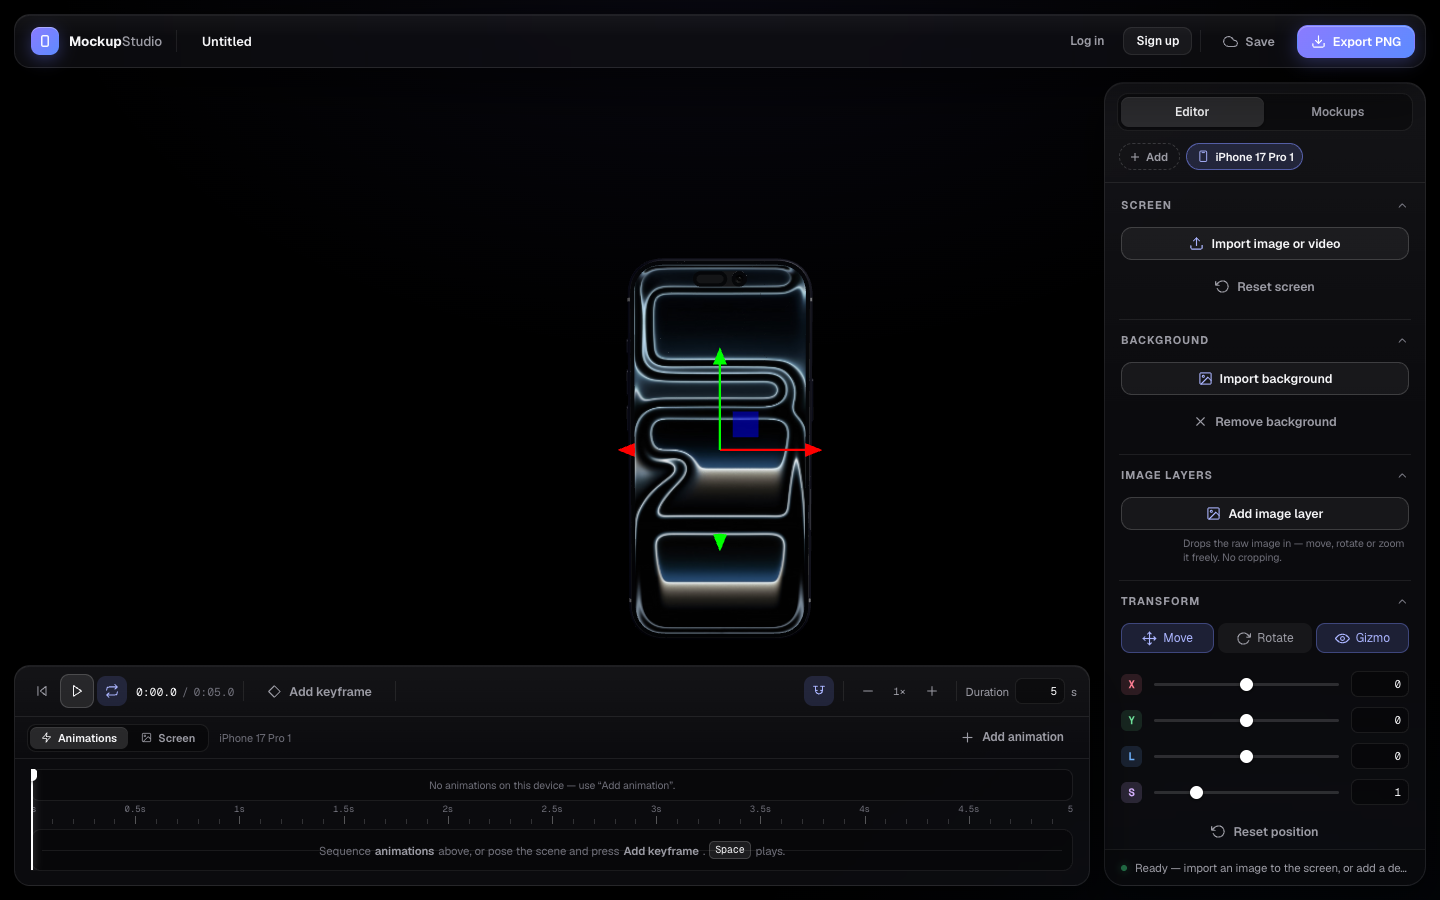
Task: Click the 0:00.0 current time readout
Action: tap(156, 692)
